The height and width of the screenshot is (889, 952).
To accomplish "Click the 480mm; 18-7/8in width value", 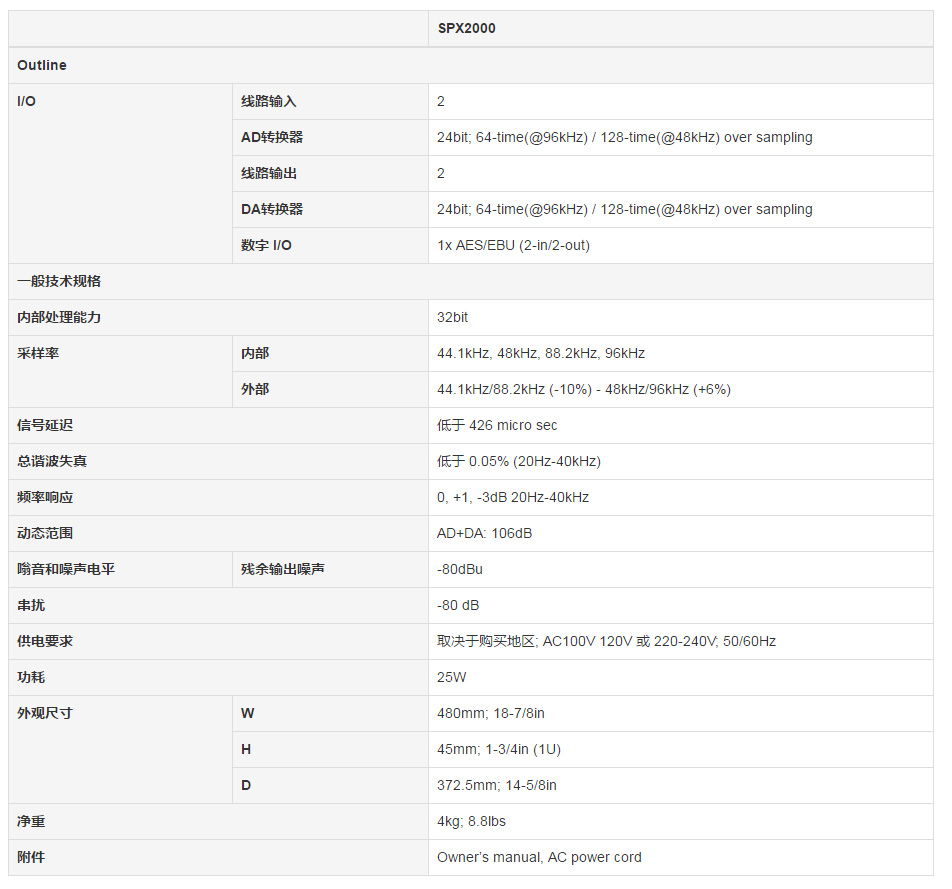I will (x=490, y=713).
